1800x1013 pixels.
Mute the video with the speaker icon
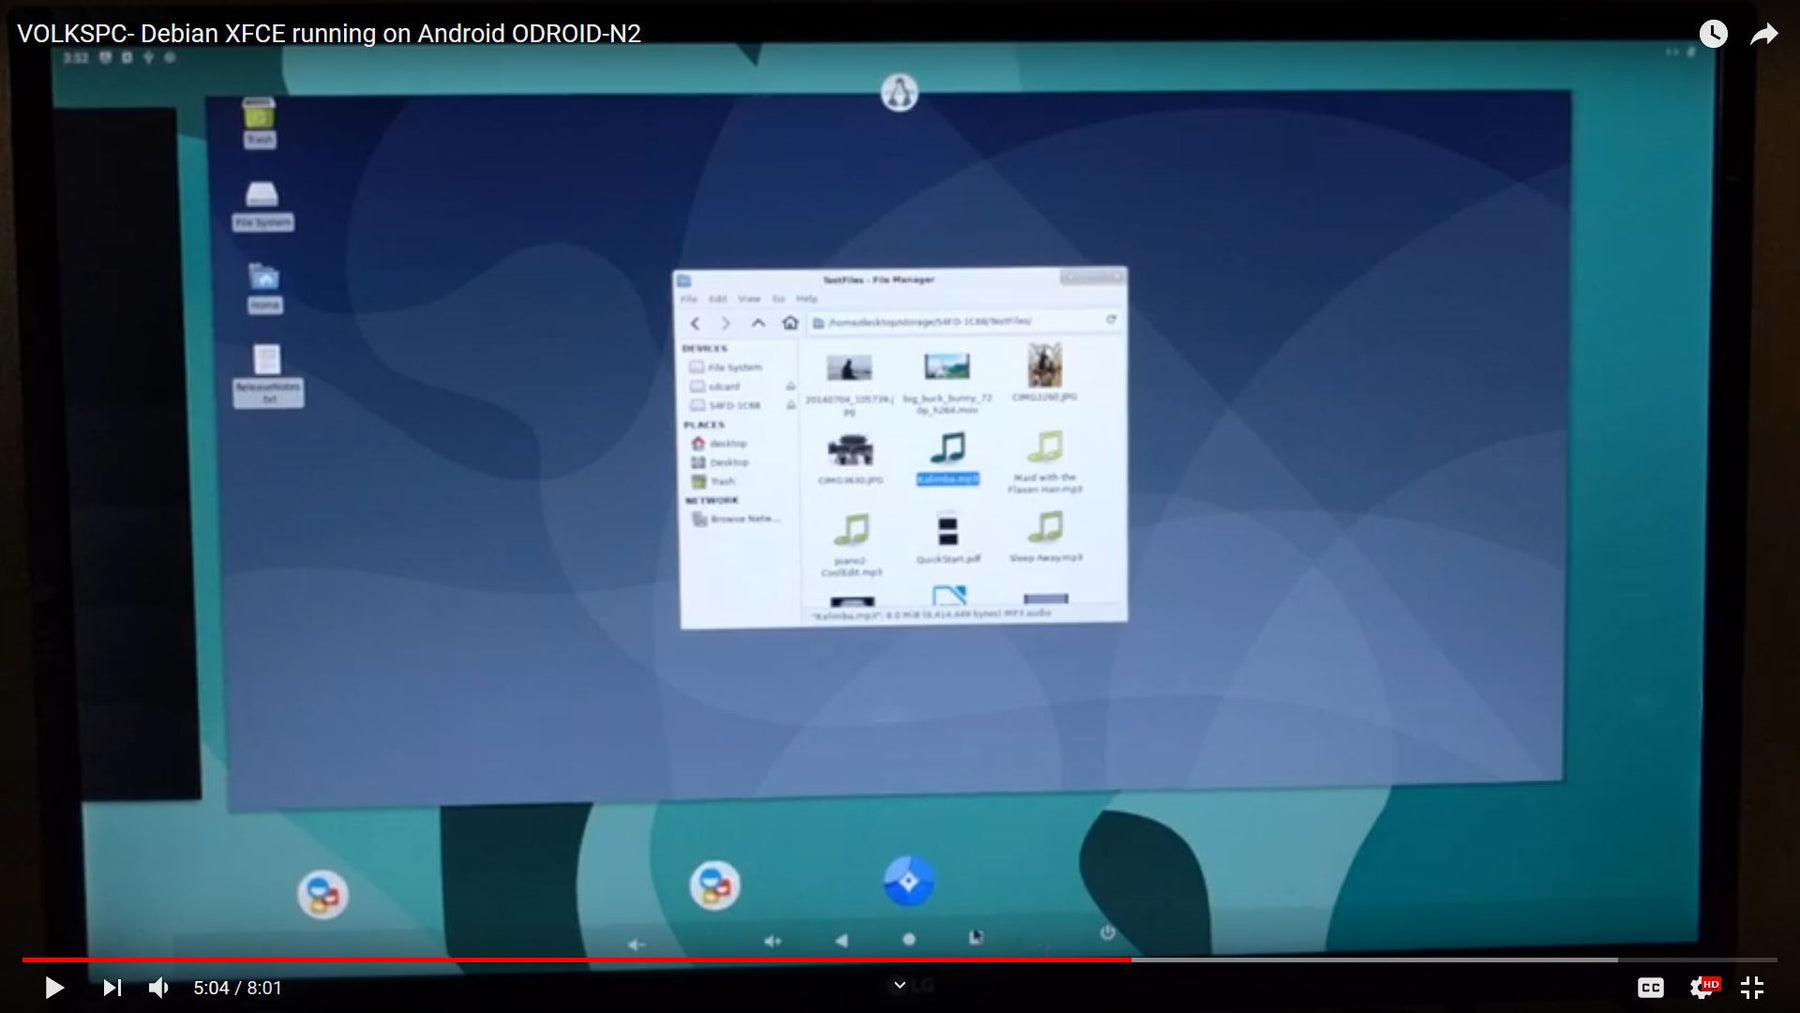pyautogui.click(x=159, y=988)
